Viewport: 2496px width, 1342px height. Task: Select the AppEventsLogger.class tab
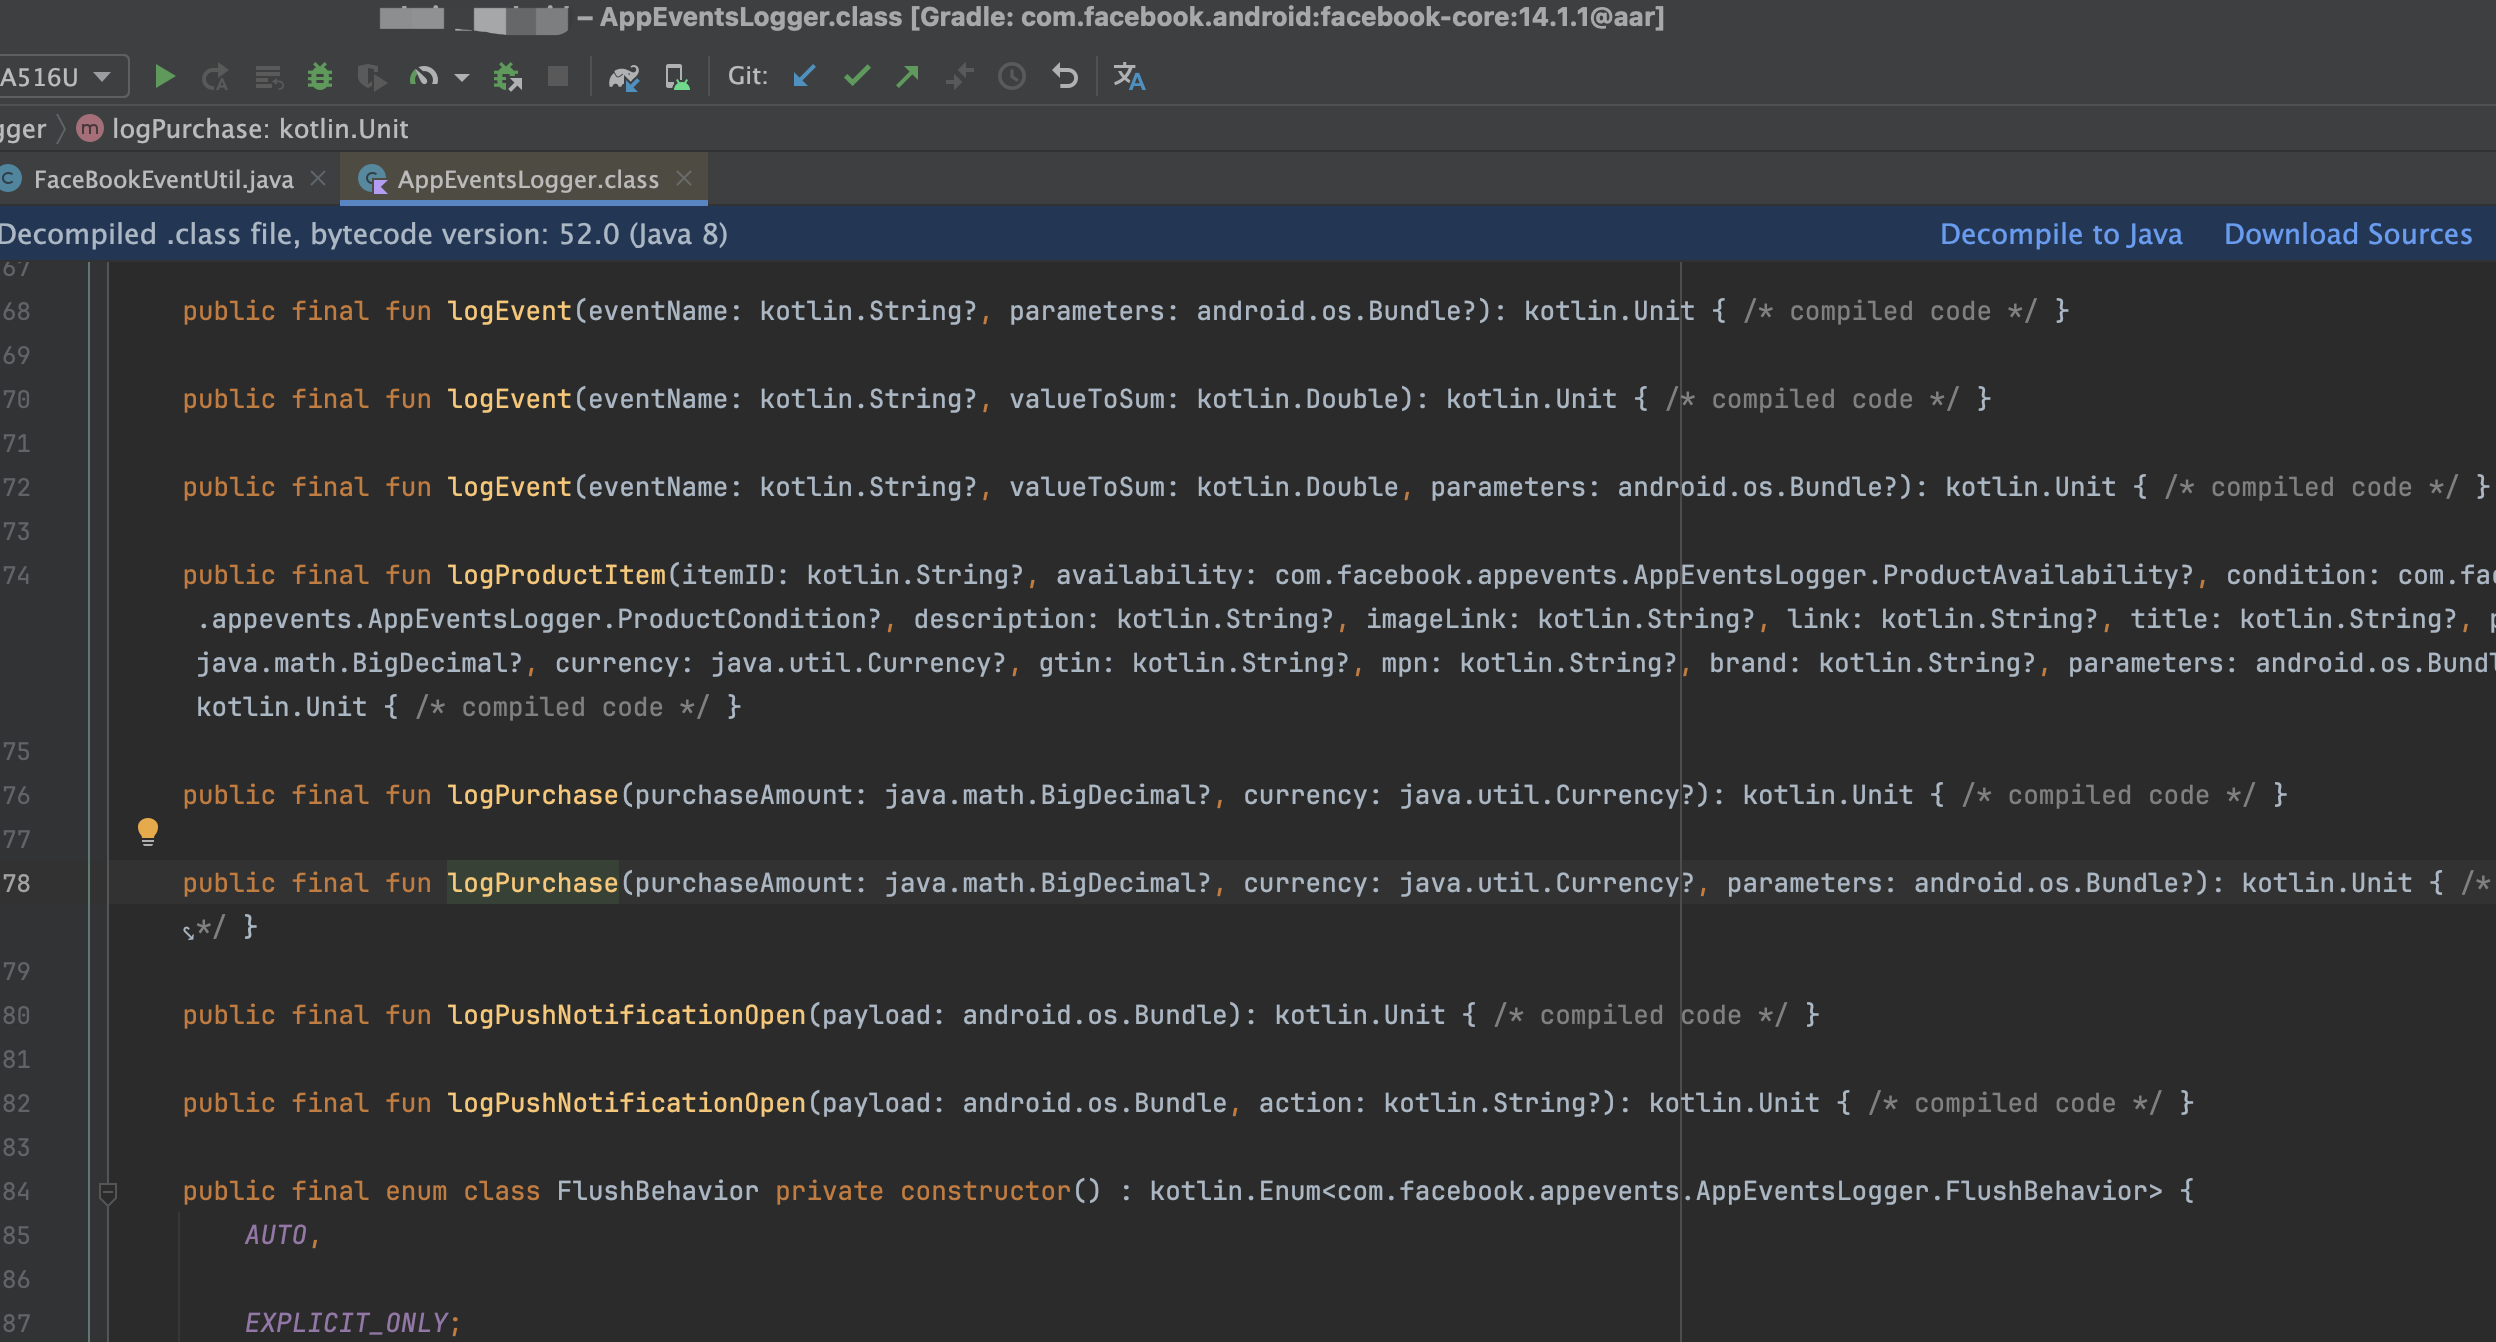527,179
